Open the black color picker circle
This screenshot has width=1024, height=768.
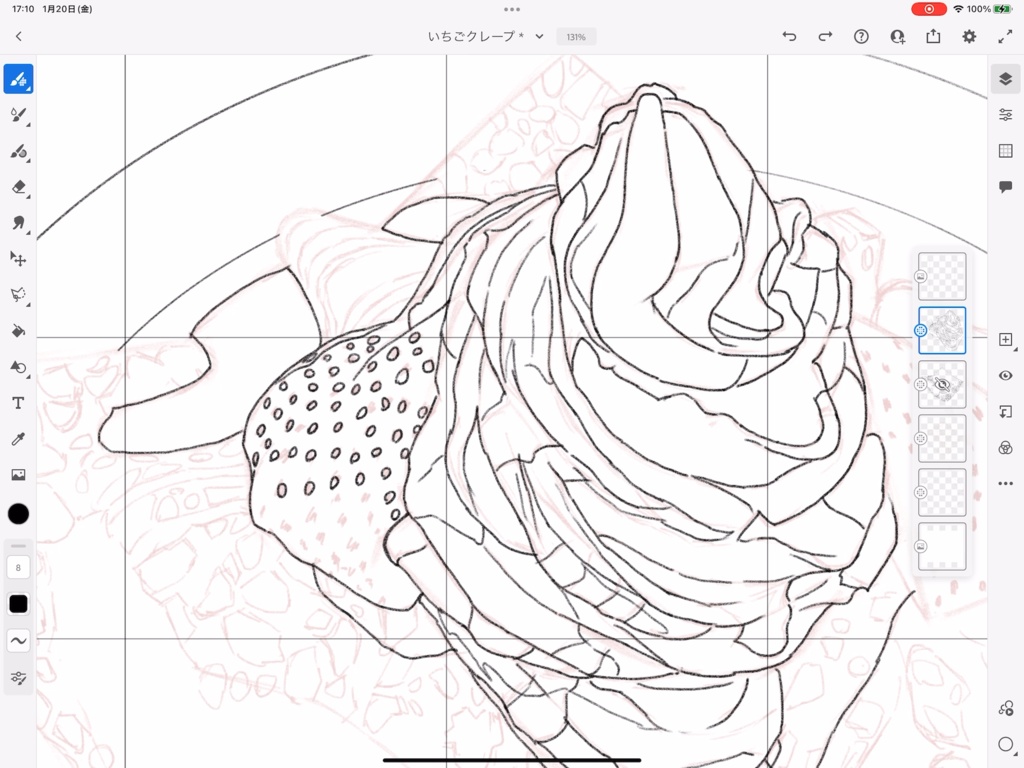point(18,514)
